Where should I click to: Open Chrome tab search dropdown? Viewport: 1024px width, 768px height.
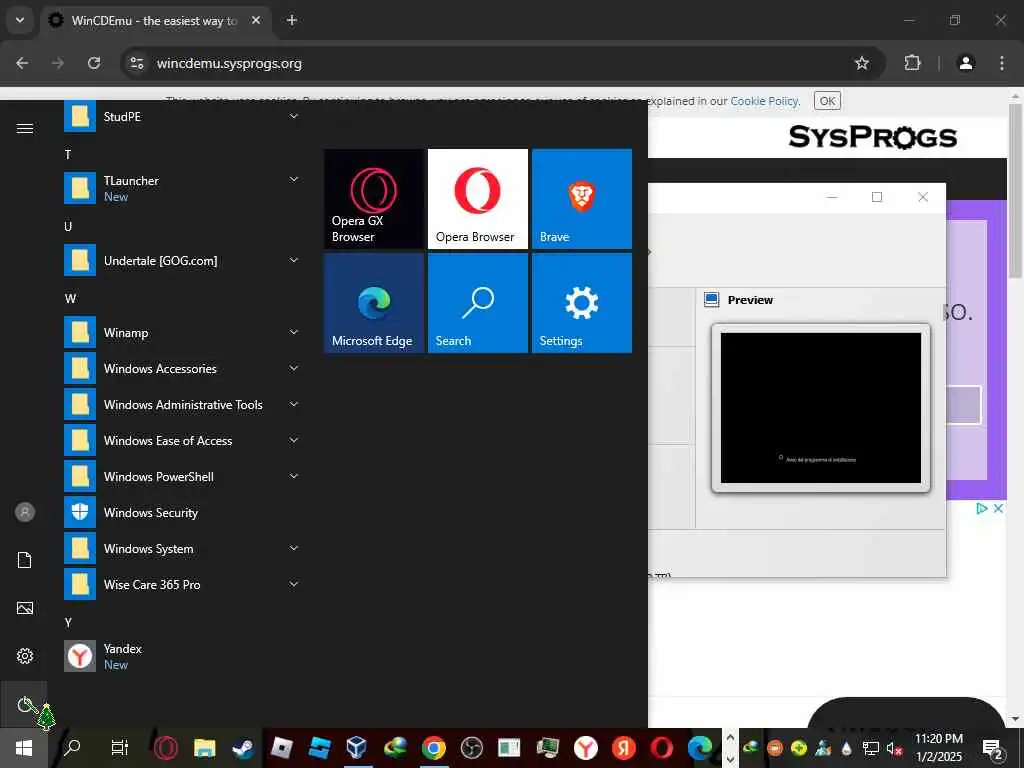click(20, 20)
